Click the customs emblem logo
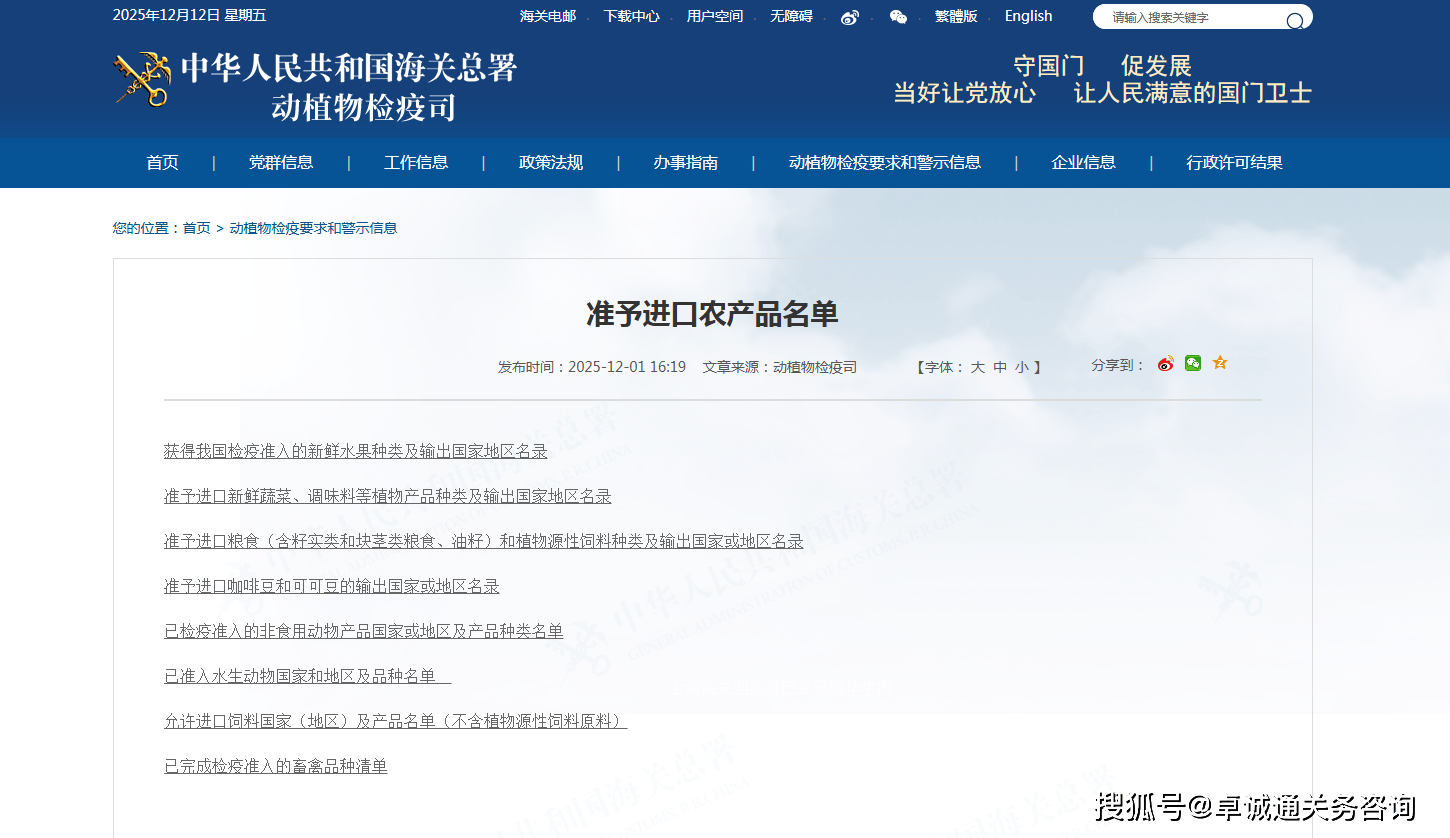1450x838 pixels. coord(142,80)
